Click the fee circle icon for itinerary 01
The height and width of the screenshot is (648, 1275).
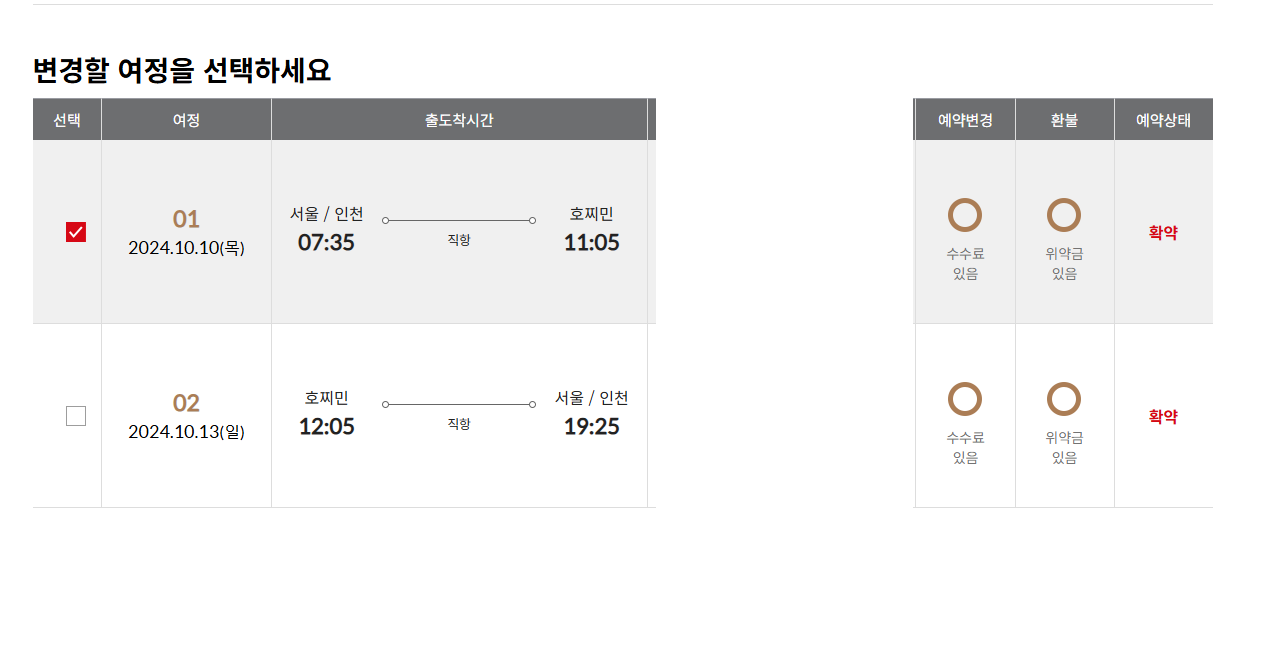(965, 215)
